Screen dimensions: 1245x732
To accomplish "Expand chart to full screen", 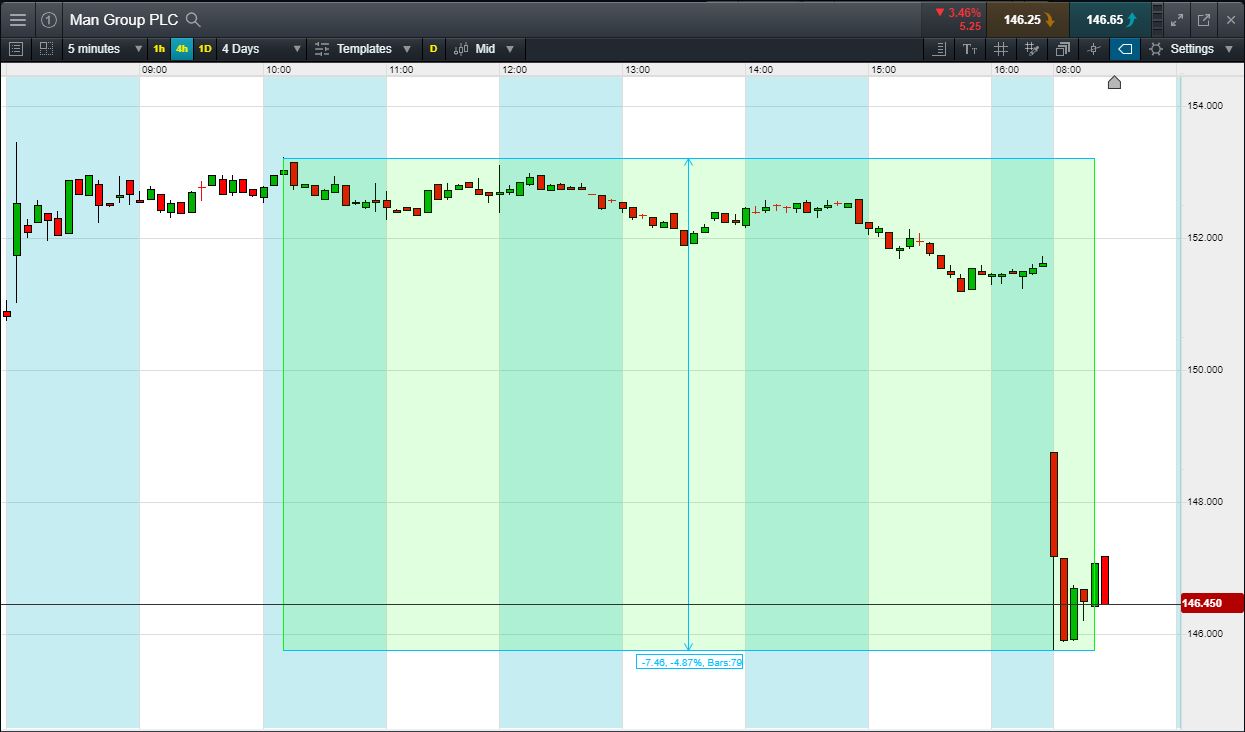I will (1177, 19).
